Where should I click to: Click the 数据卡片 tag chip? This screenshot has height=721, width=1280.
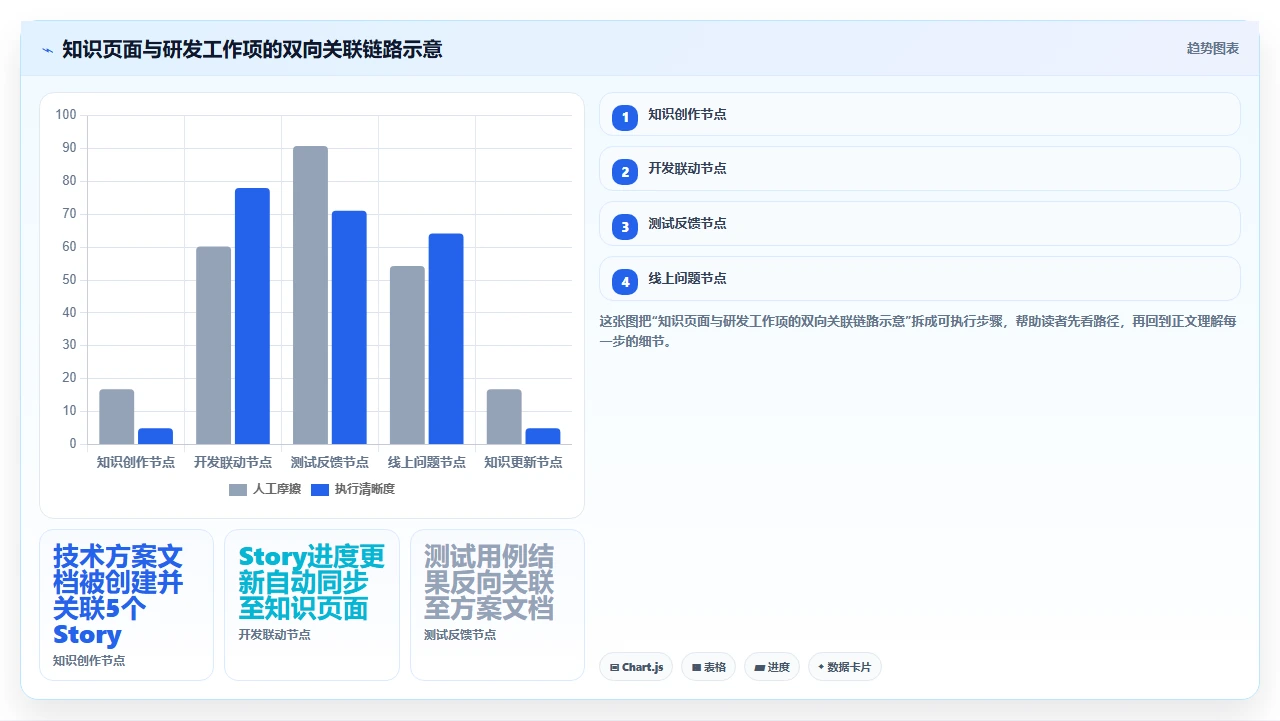[844, 667]
